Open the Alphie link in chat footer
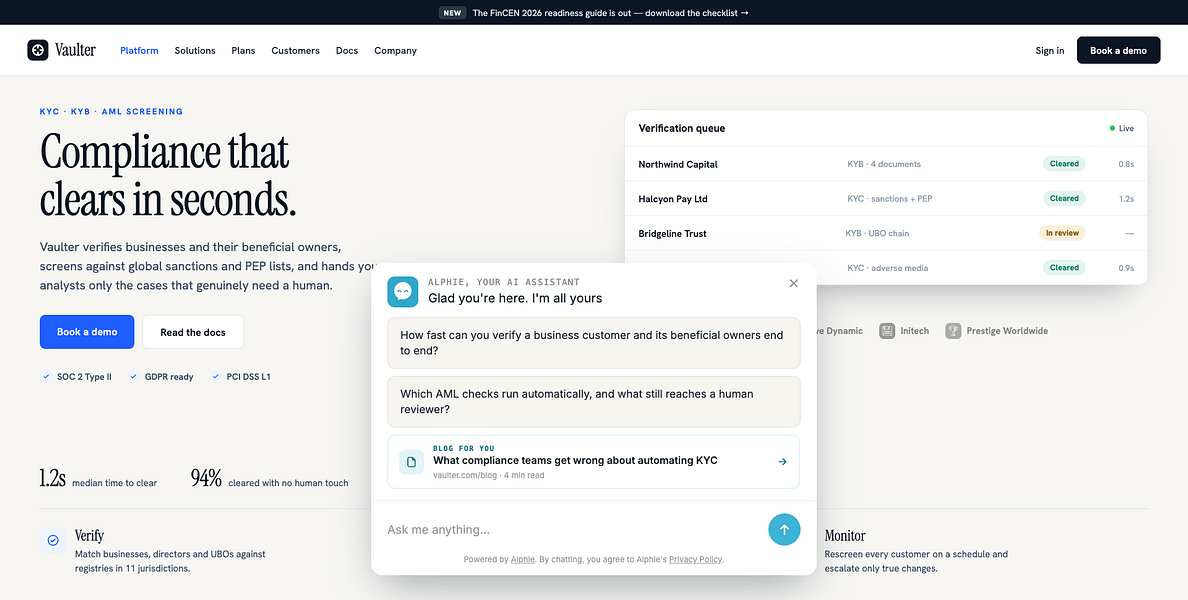This screenshot has width=1188, height=600. [x=523, y=560]
